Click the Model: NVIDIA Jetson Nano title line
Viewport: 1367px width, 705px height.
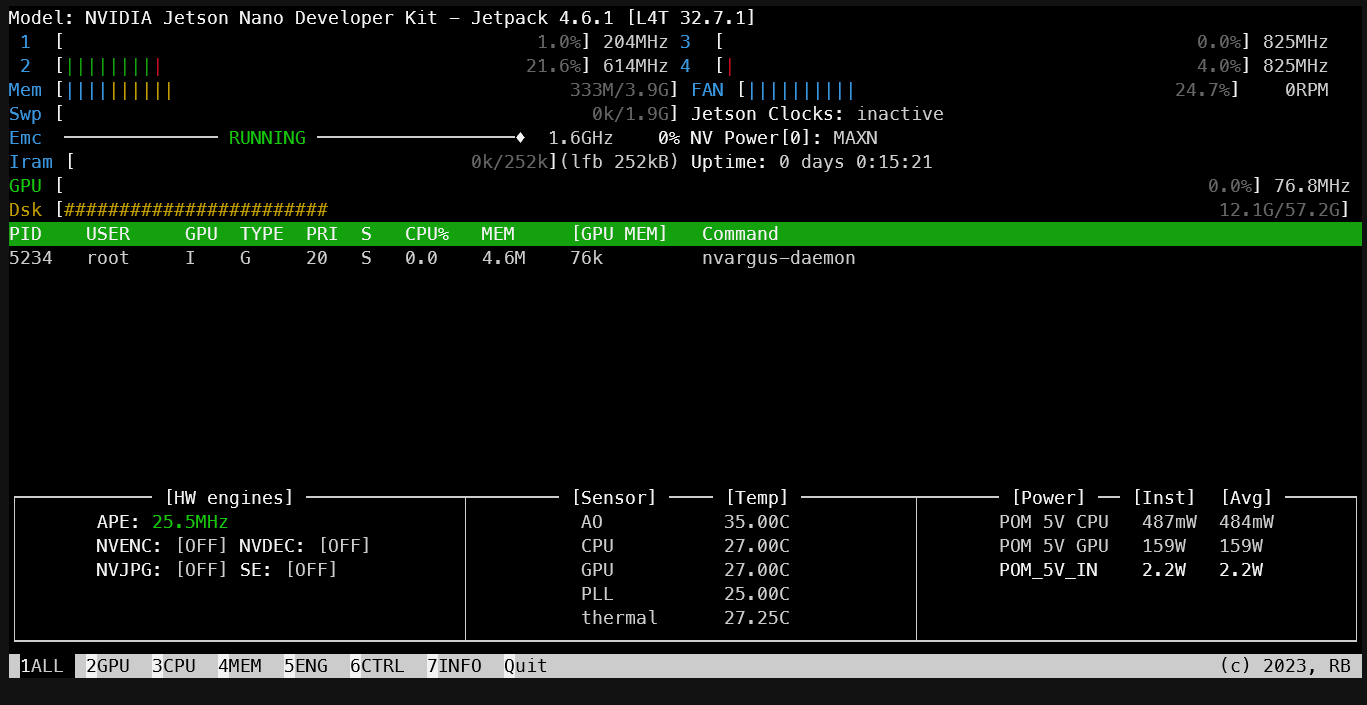(x=382, y=18)
